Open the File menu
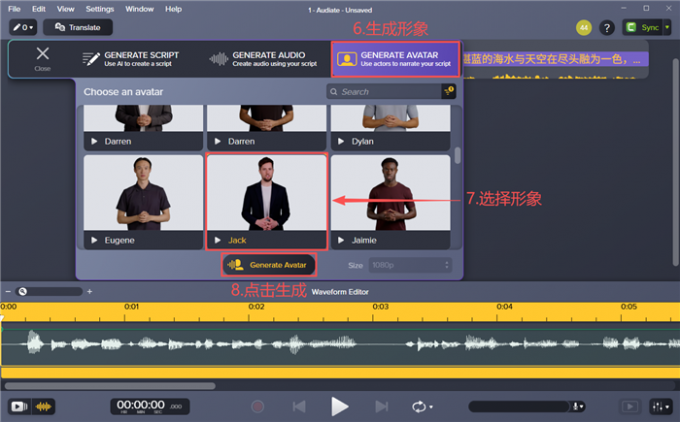Image resolution: width=680 pixels, height=422 pixels. click(14, 9)
